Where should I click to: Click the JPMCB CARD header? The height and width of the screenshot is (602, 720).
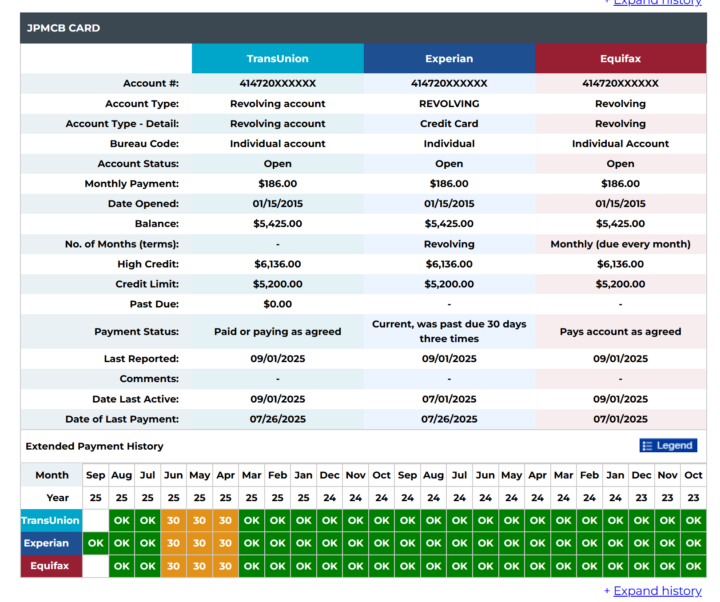tap(363, 28)
